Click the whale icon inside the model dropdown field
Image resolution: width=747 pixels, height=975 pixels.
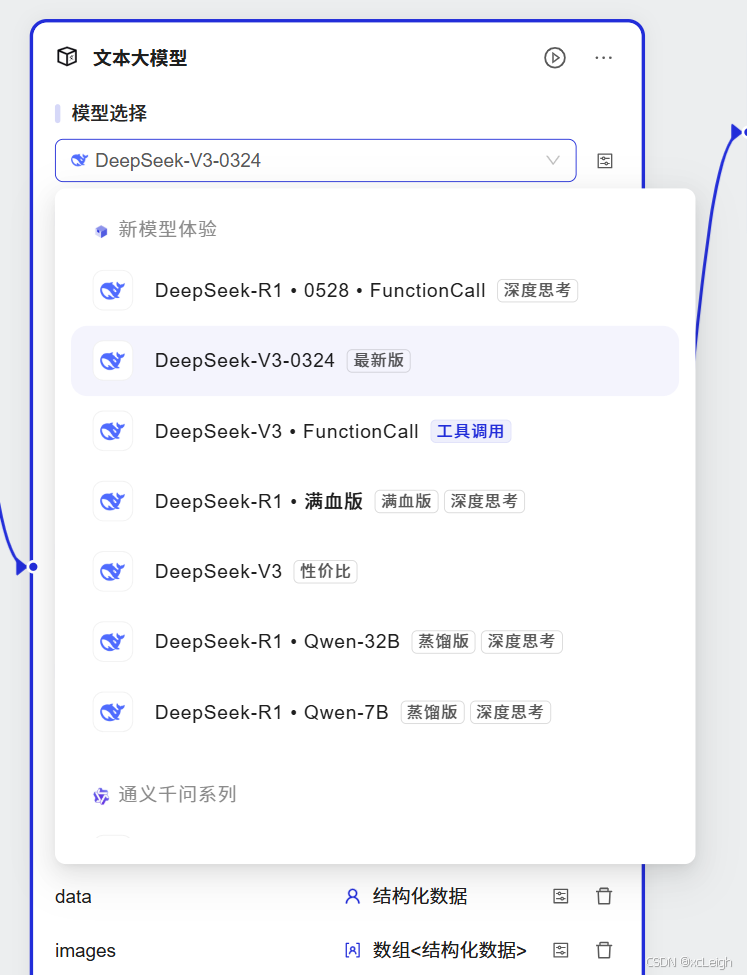(x=79, y=160)
